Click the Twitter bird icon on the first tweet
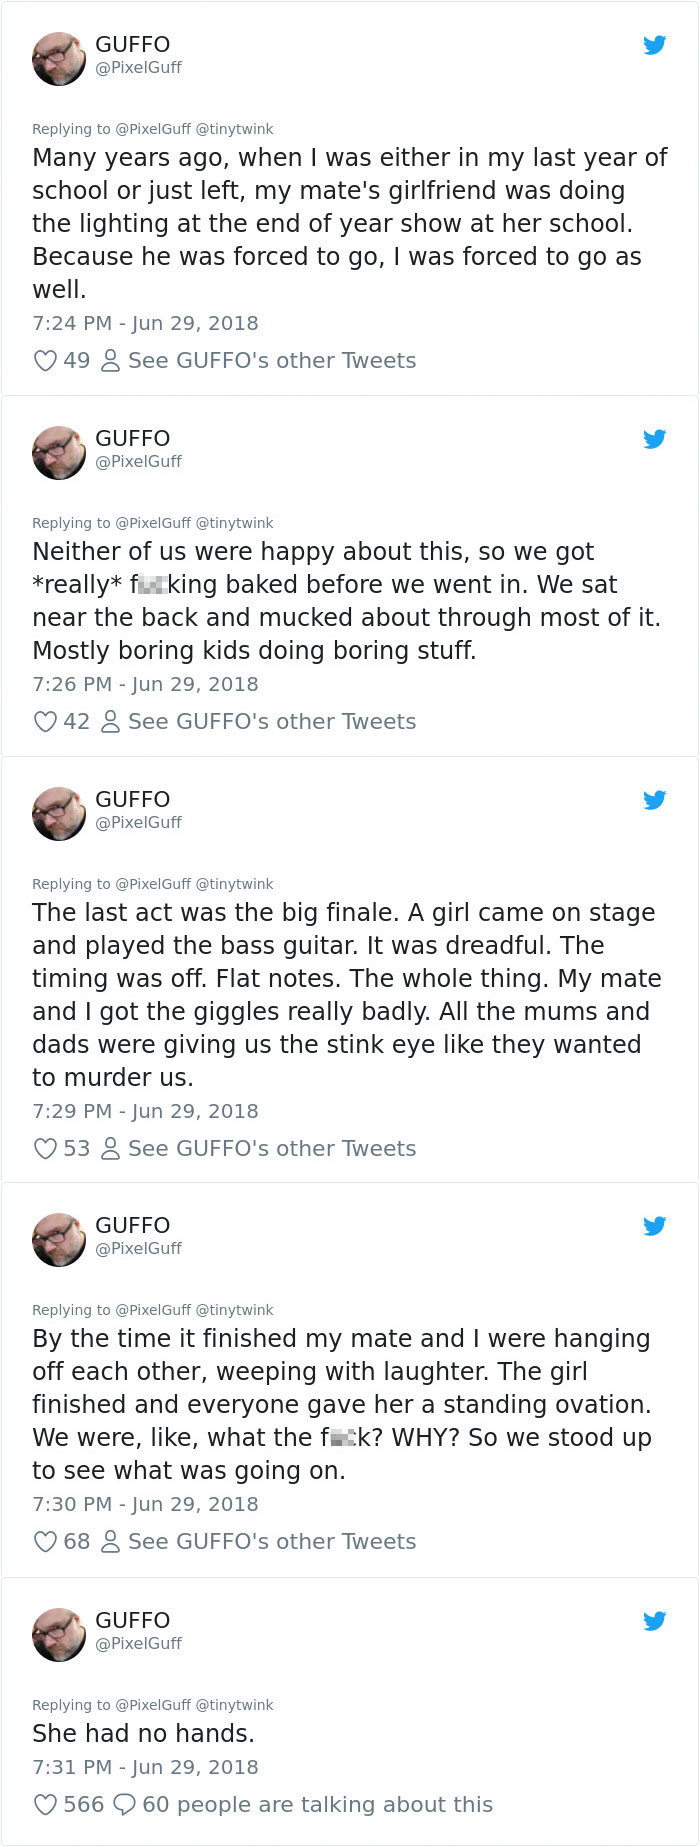 655,44
